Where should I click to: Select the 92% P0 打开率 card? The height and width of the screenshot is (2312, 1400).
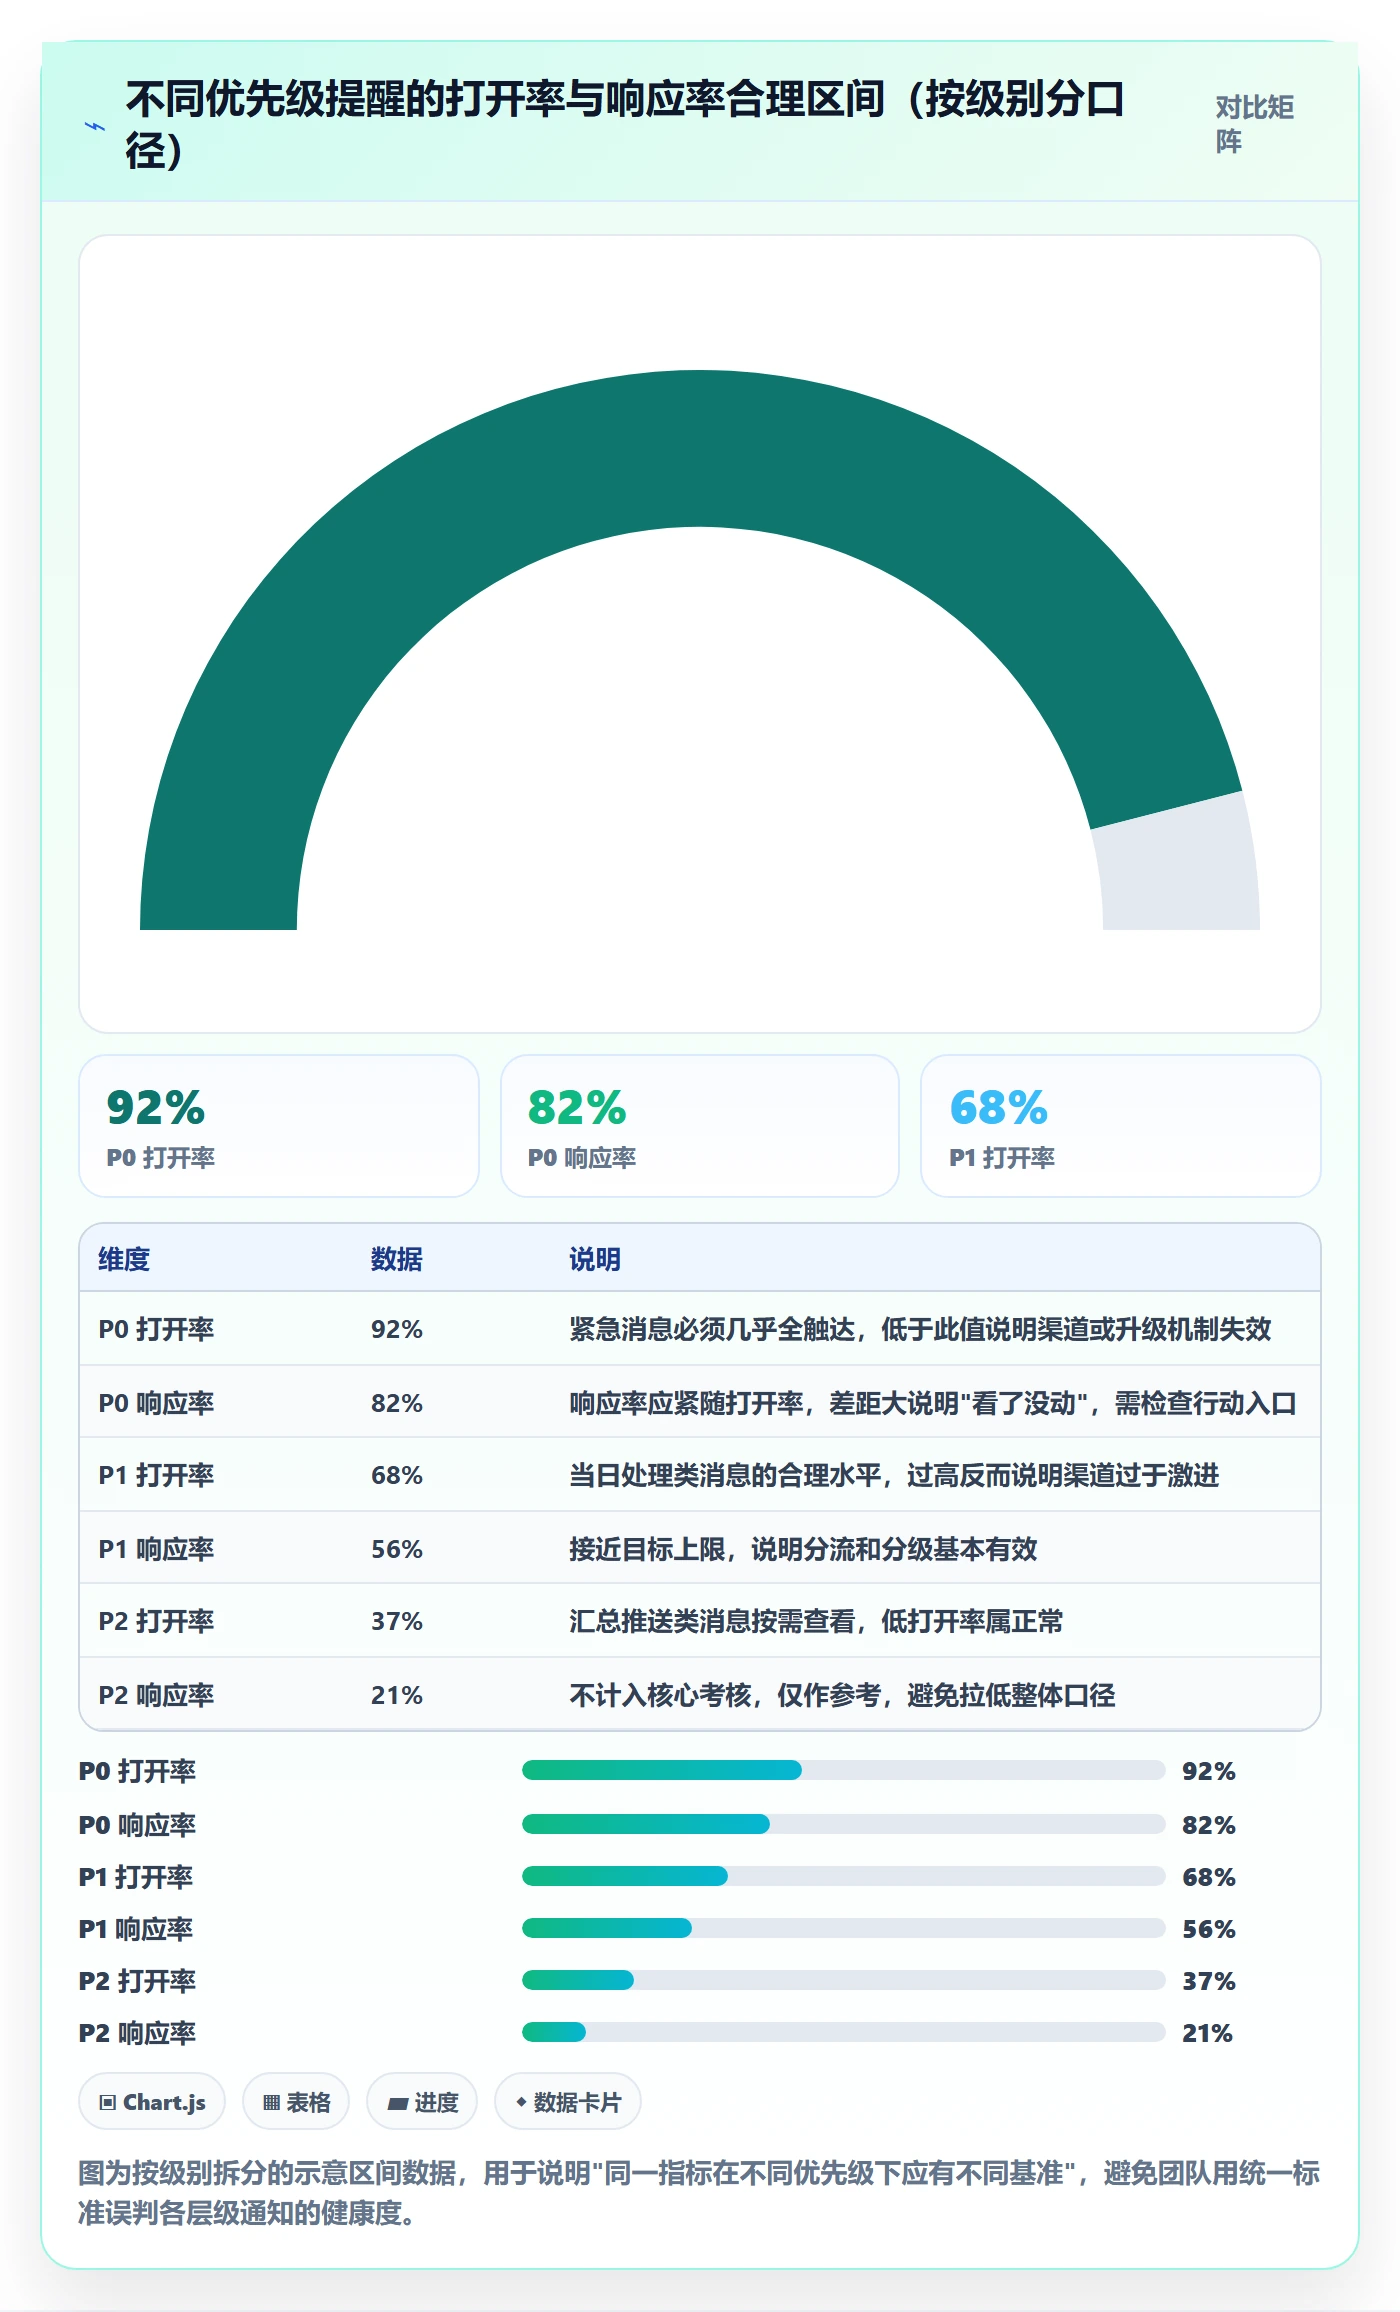[x=279, y=1126]
